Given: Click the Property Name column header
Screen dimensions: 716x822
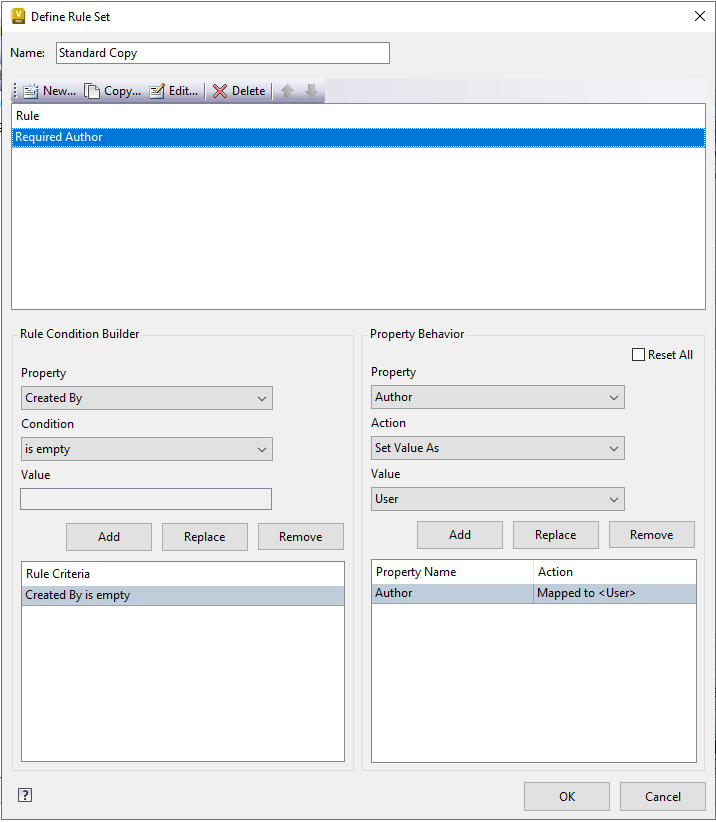Looking at the screenshot, I should 452,572.
